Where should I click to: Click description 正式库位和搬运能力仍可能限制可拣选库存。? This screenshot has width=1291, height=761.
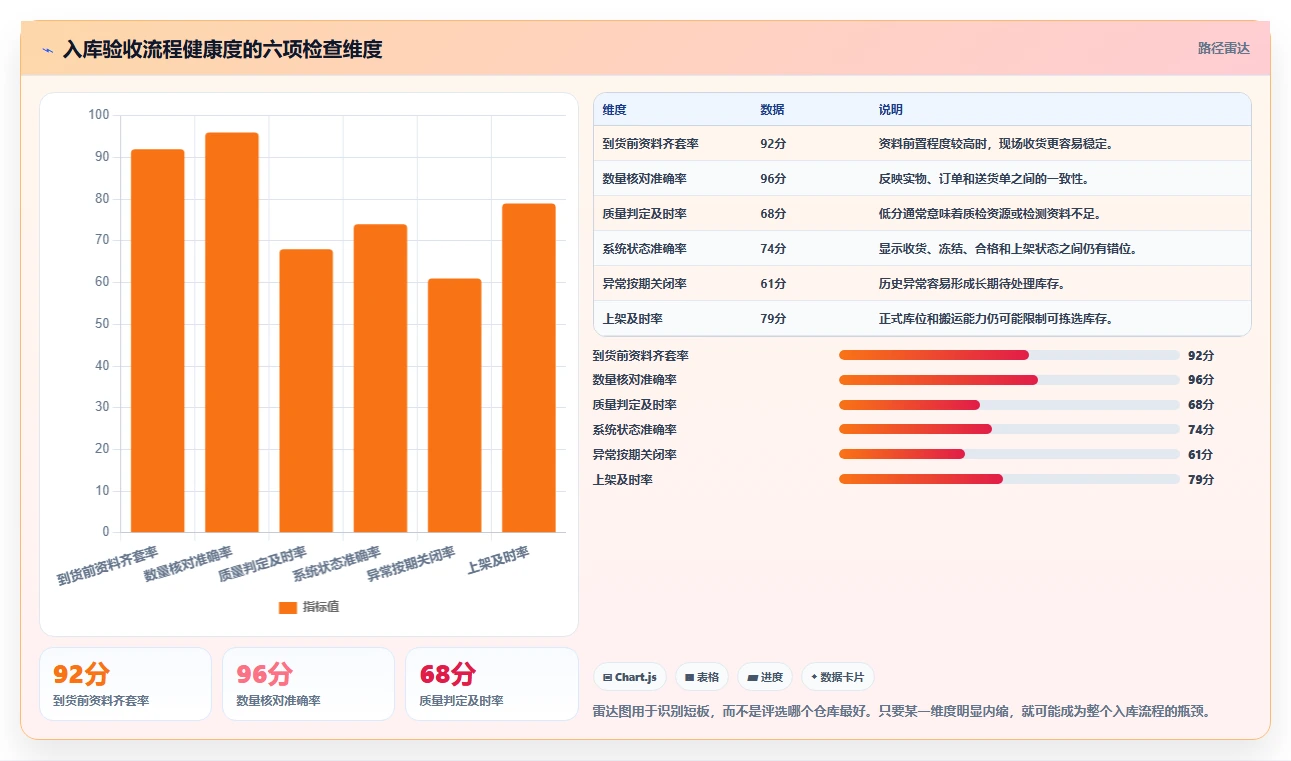[996, 319]
